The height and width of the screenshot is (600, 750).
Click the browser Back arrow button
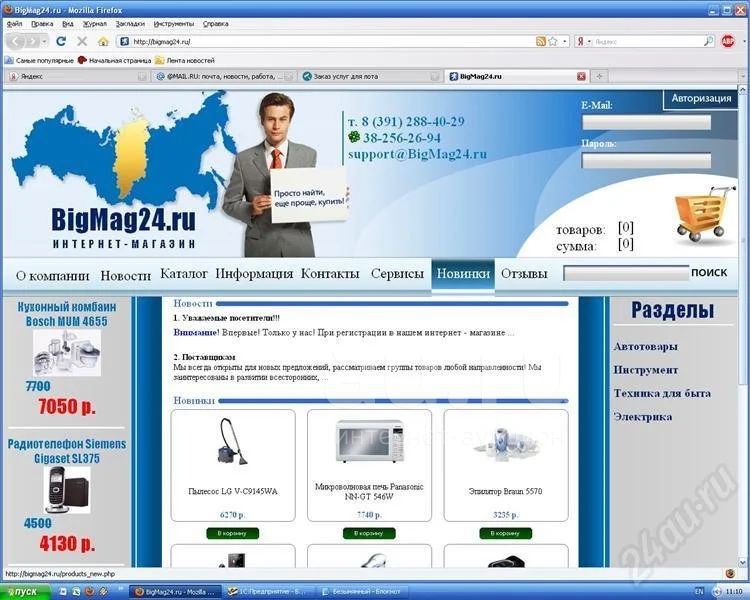tap(16, 42)
